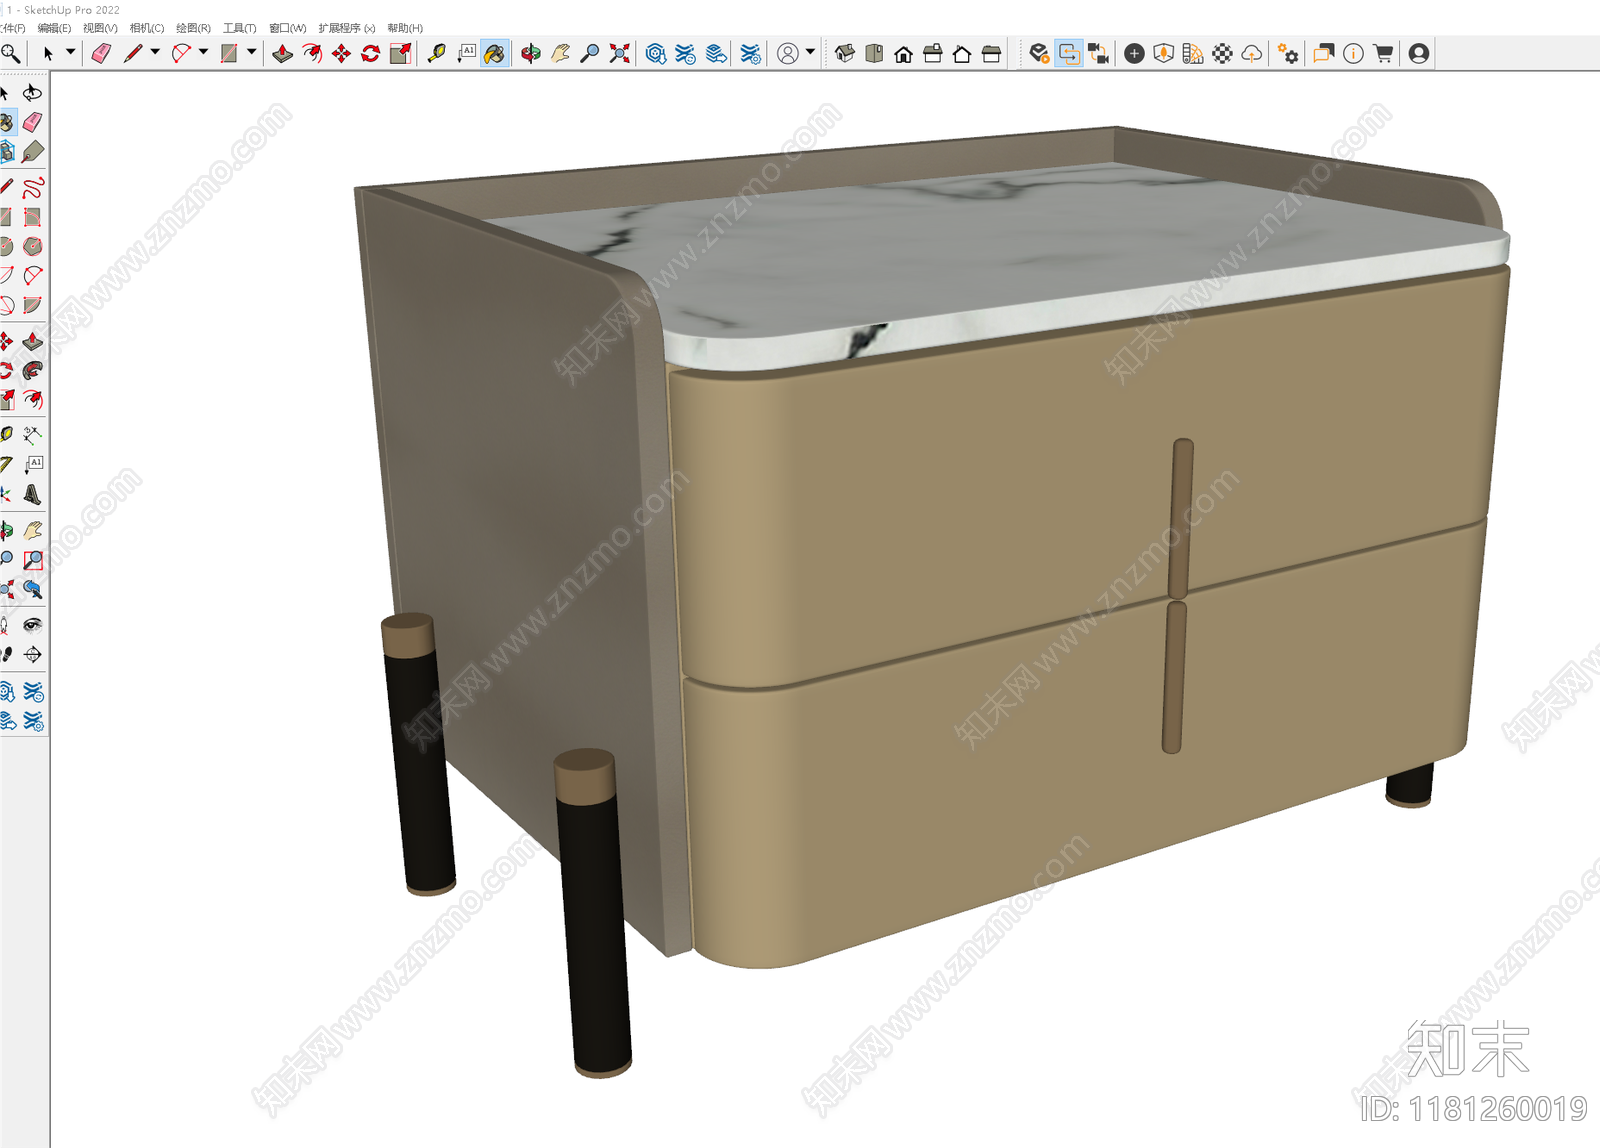Open the shopping cart icon
Screen dimensions: 1600x1148
pyautogui.click(x=1383, y=54)
